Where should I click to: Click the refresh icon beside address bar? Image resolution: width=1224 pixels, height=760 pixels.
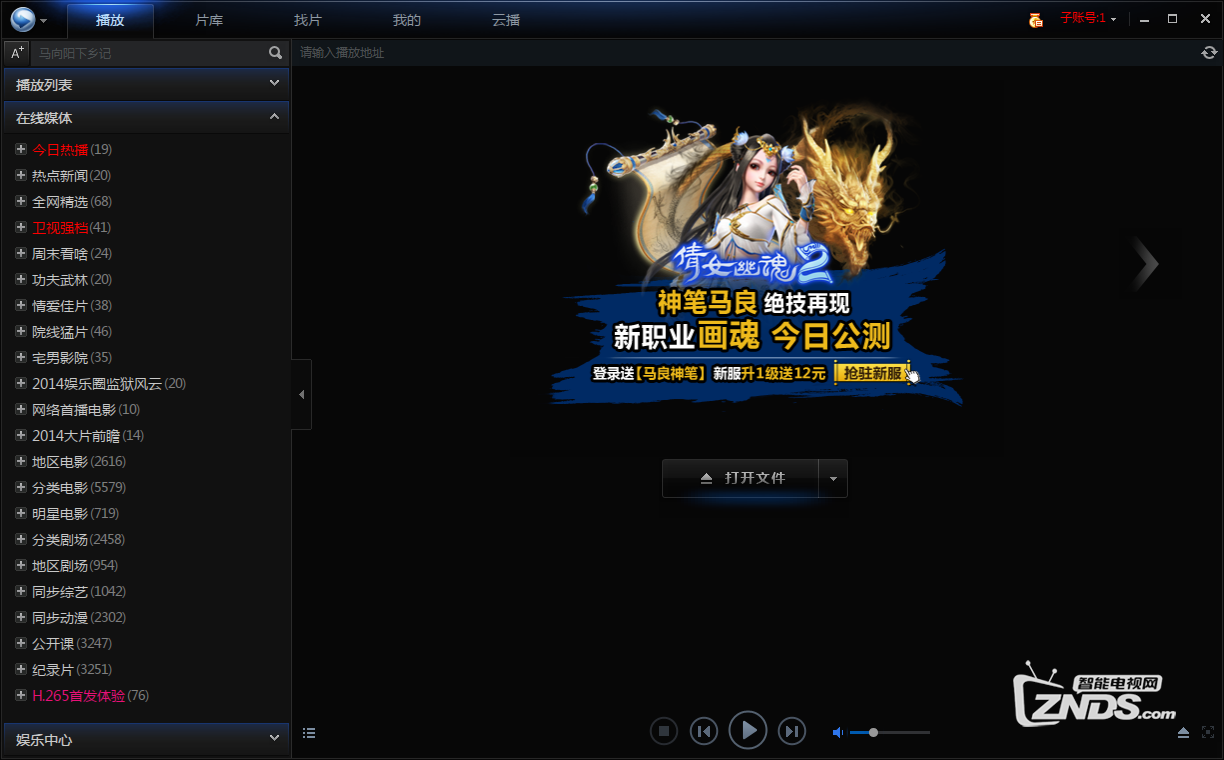(x=1209, y=53)
